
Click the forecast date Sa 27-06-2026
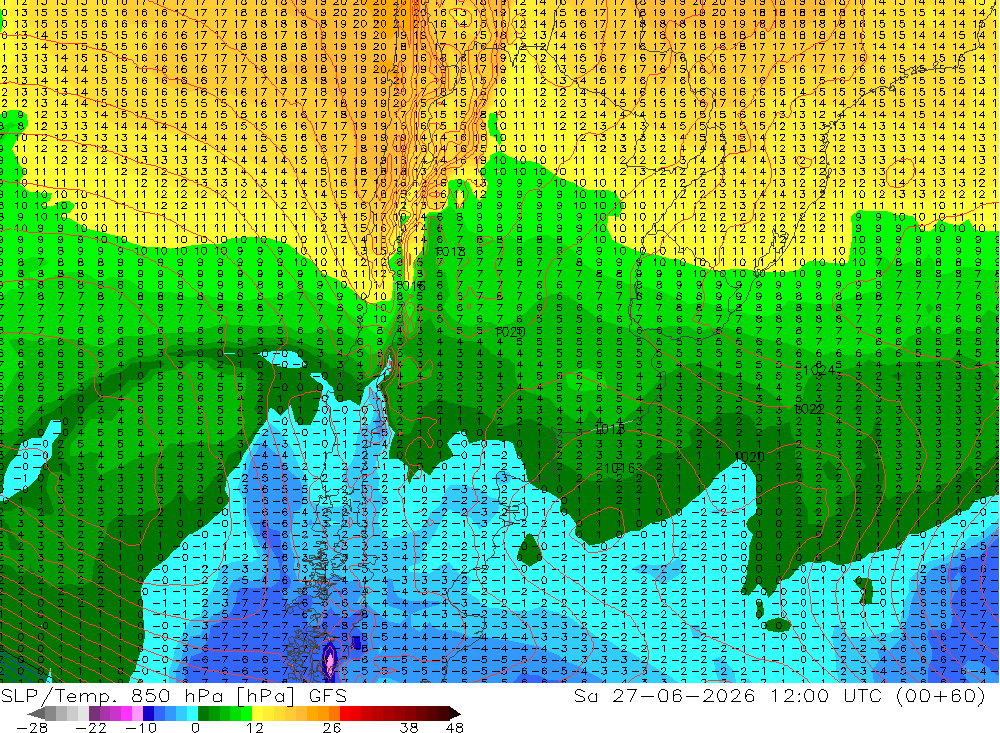[x=665, y=695]
